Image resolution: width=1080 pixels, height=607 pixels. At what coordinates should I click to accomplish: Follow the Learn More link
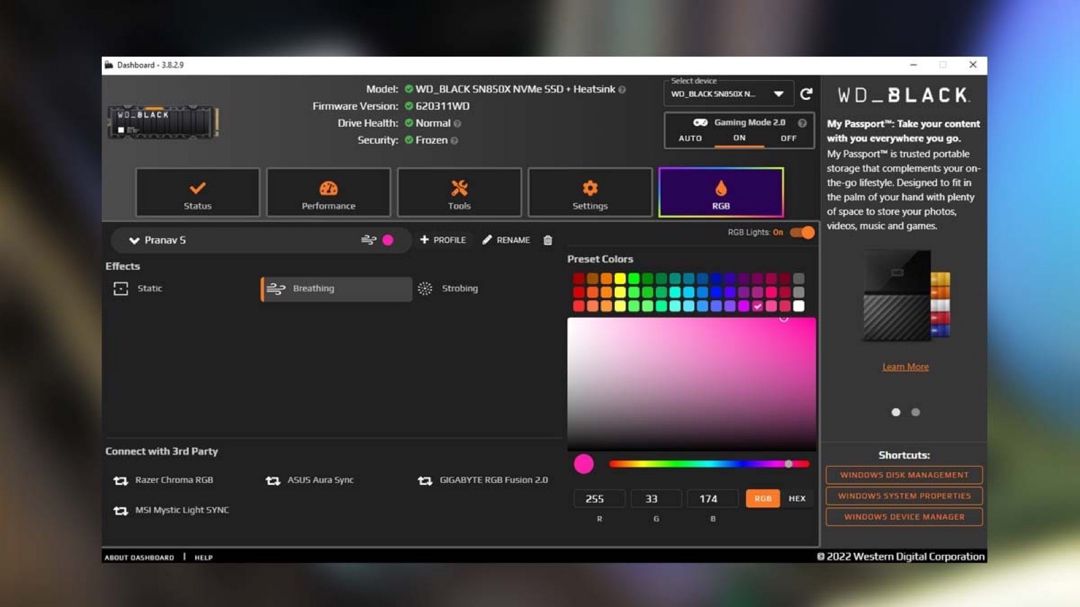(905, 367)
